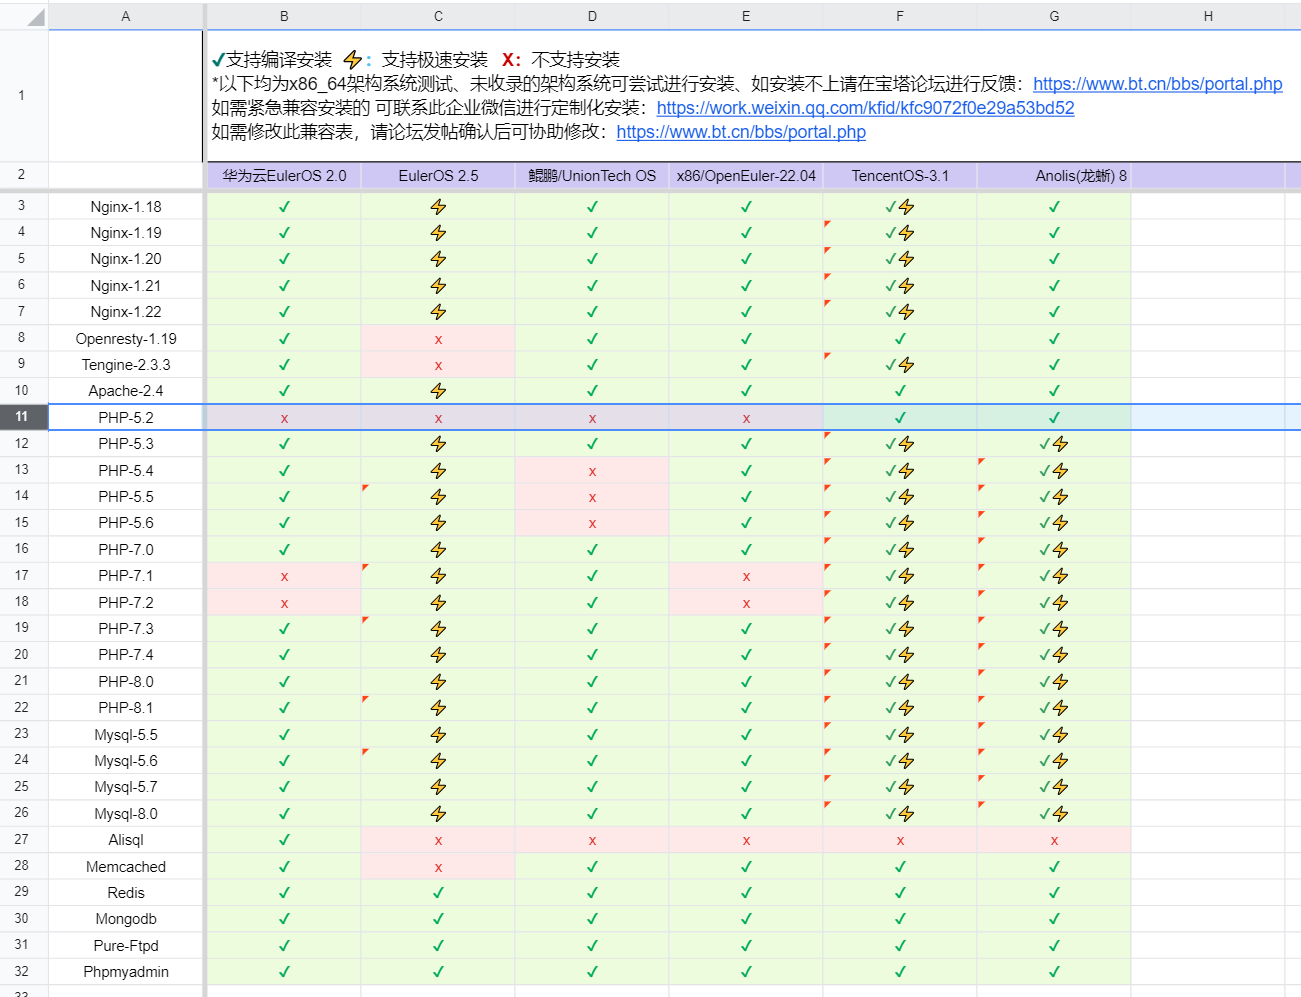The image size is (1301, 997).
Task: Select column D header
Action: (x=592, y=16)
